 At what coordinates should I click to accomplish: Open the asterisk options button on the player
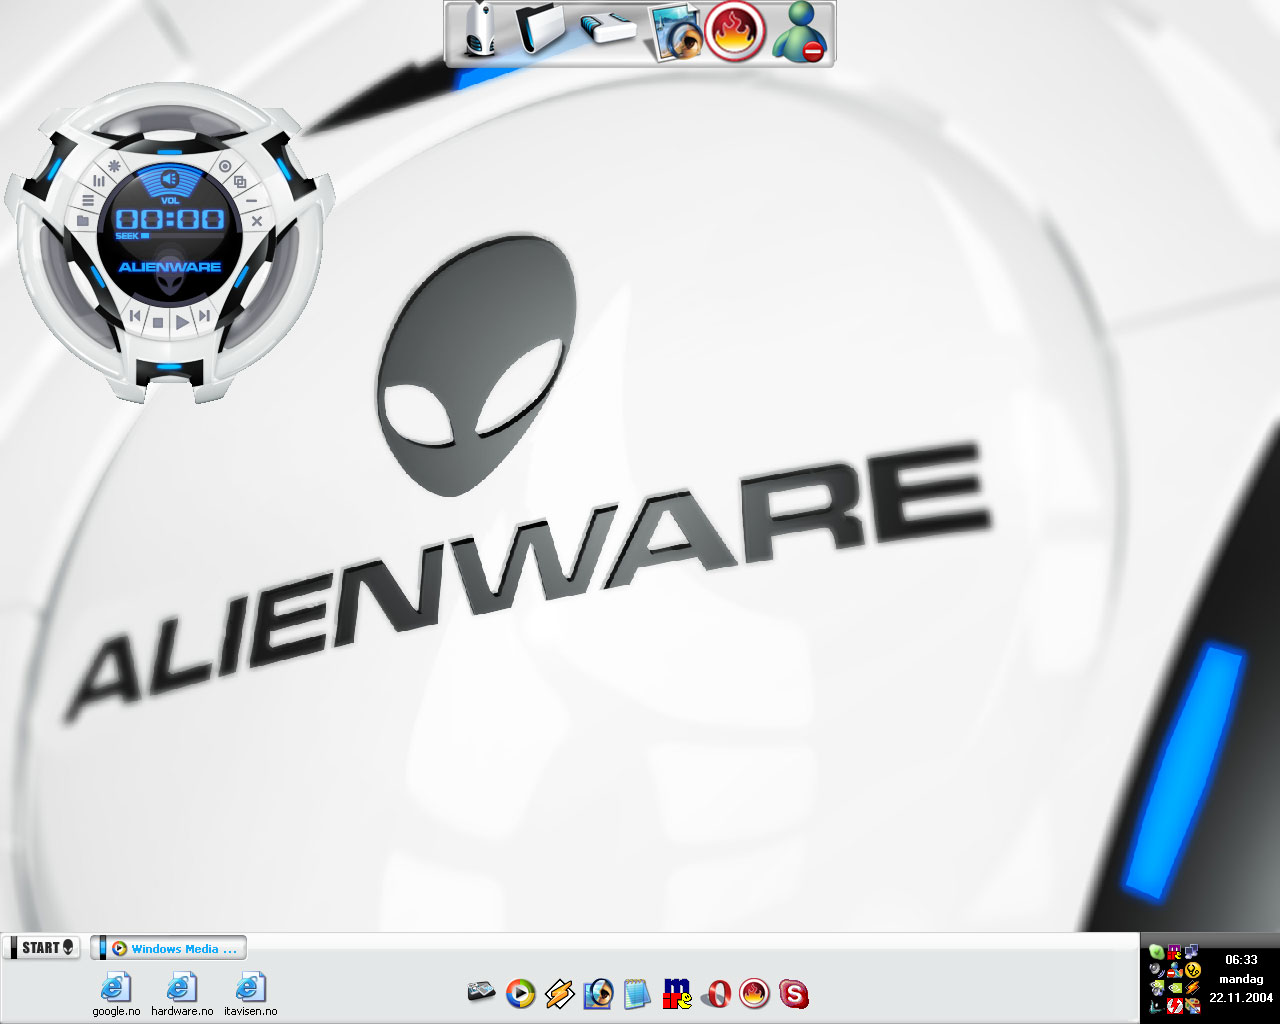(114, 166)
